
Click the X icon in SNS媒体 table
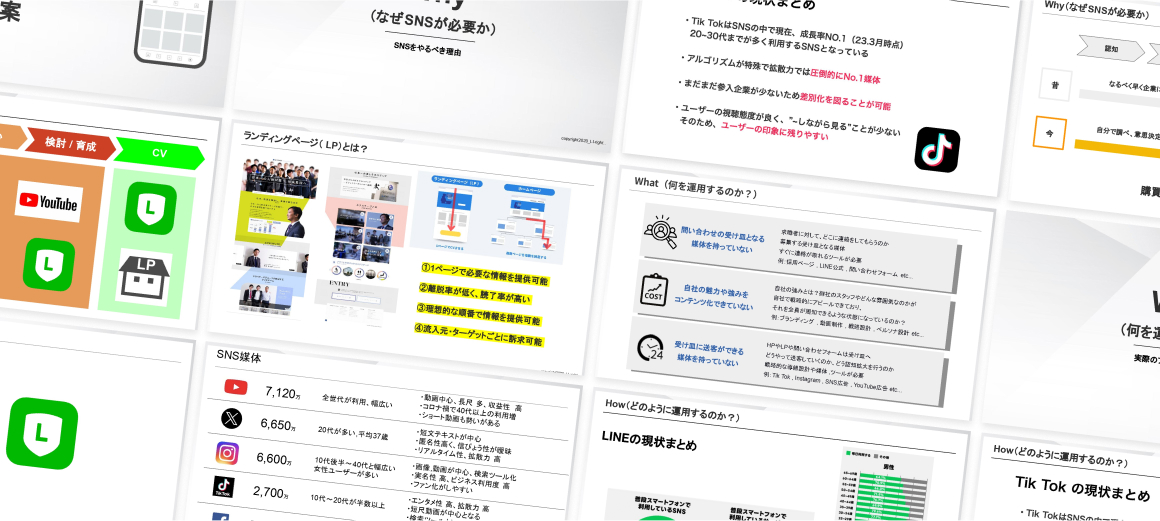(x=232, y=417)
